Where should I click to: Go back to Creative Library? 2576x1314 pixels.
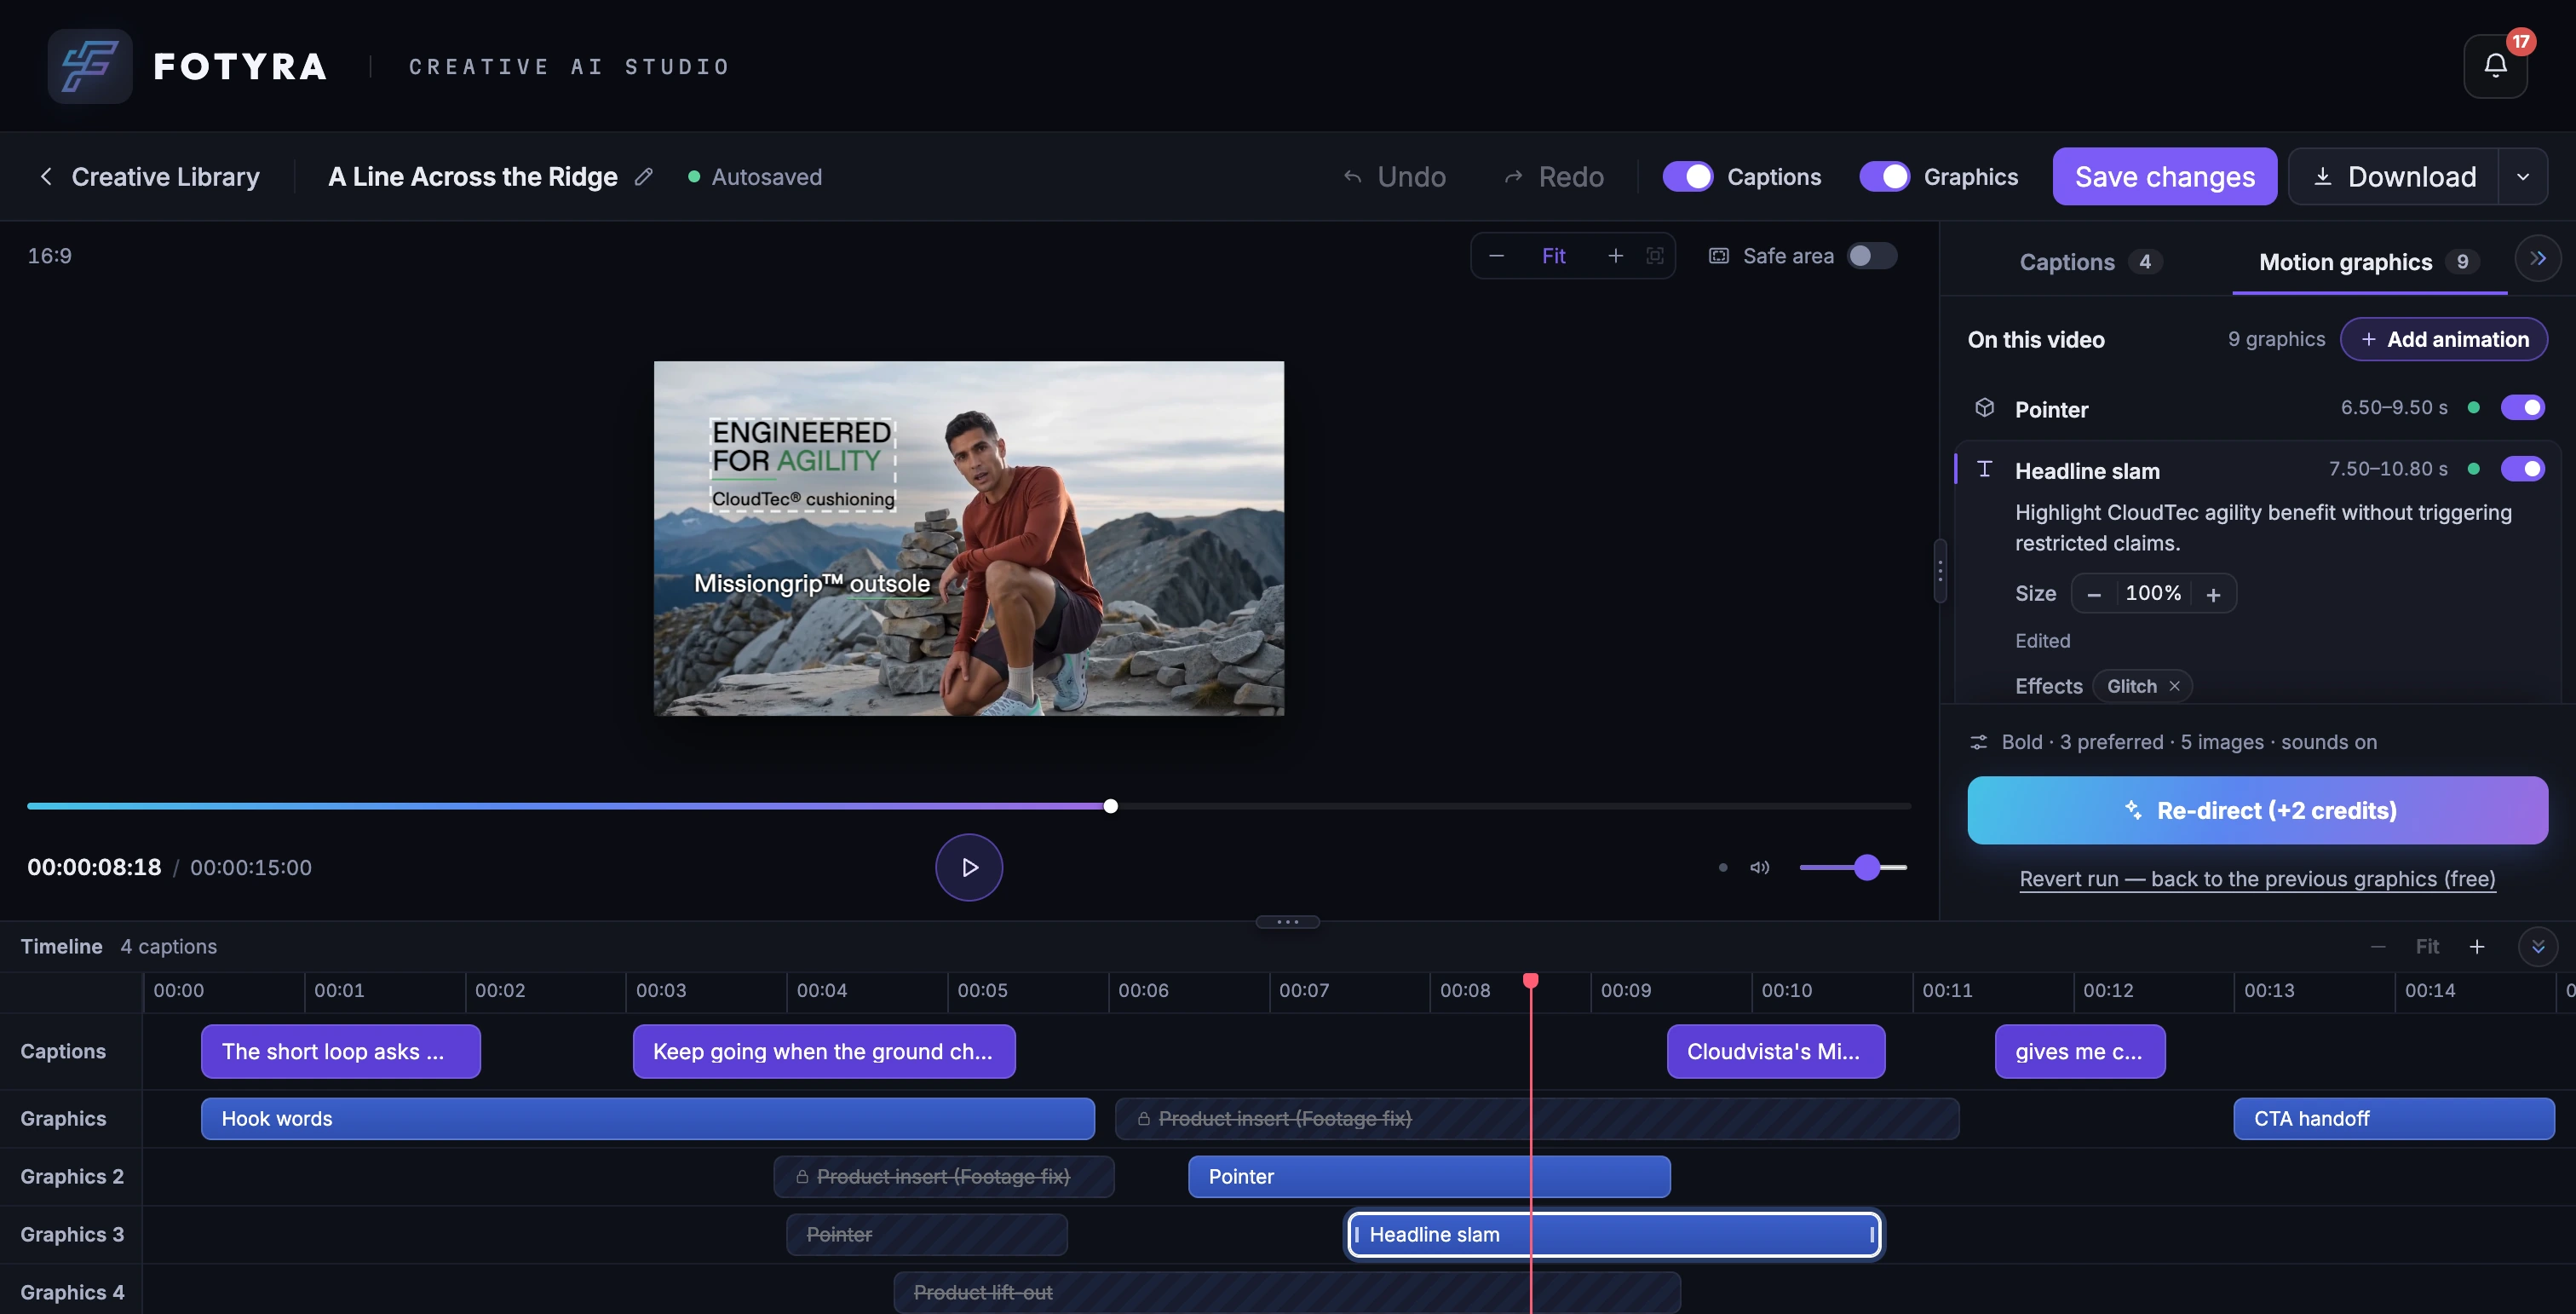(149, 177)
